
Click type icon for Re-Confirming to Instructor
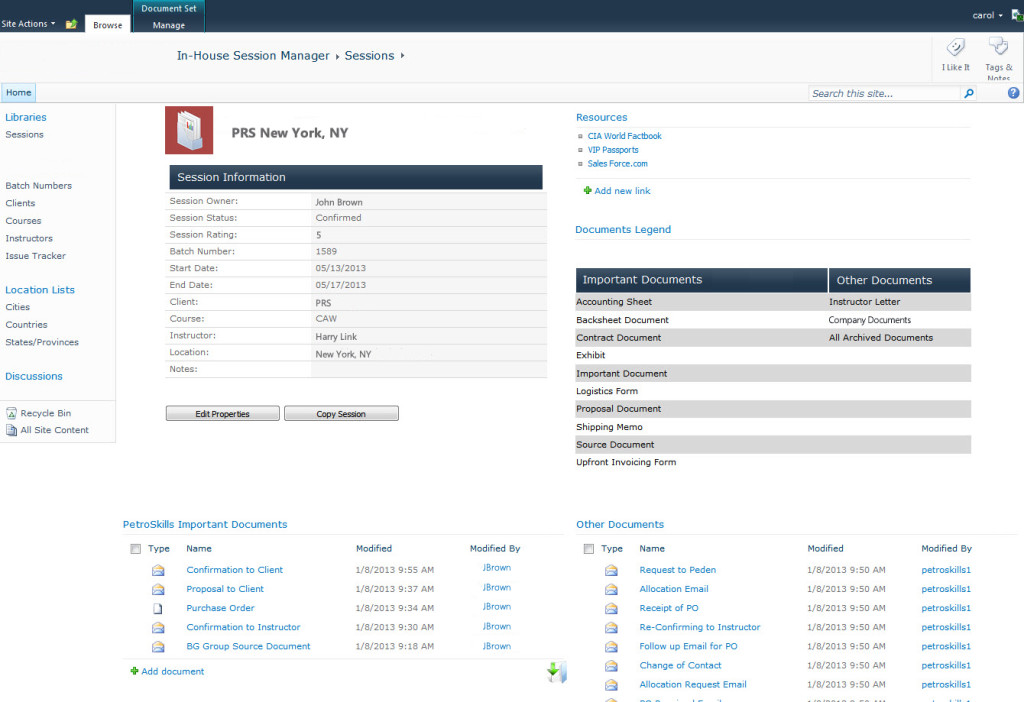pos(611,628)
